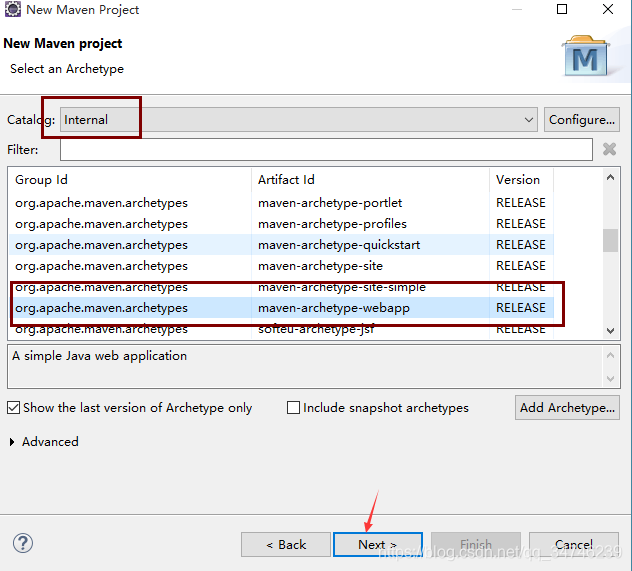Select the maven-archetype-quickstart row
Image resolution: width=632 pixels, height=571 pixels.
(281, 245)
